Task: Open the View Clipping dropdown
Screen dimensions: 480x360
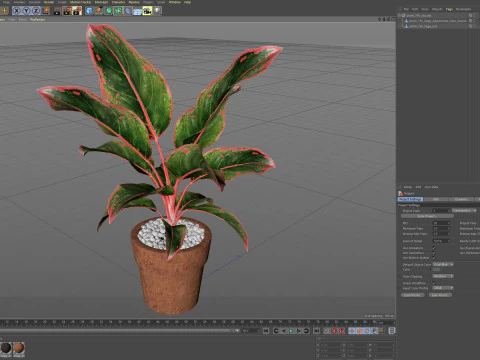Action: pyautogui.click(x=443, y=276)
